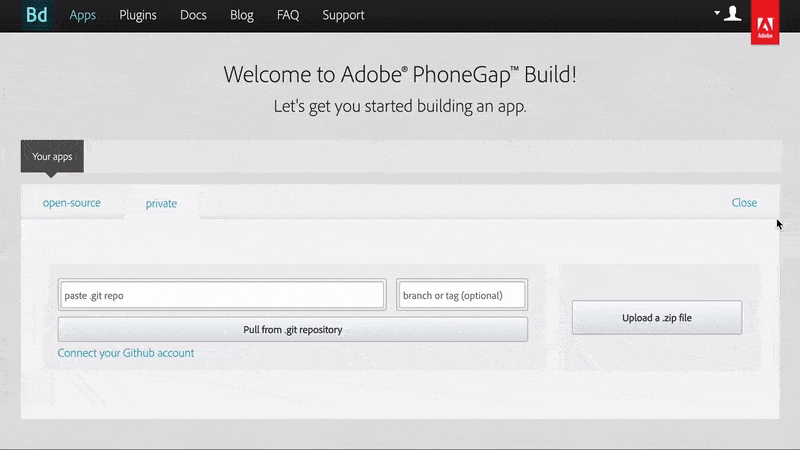This screenshot has width=800, height=450.
Task: Open the Support navigation item
Action: pos(343,15)
